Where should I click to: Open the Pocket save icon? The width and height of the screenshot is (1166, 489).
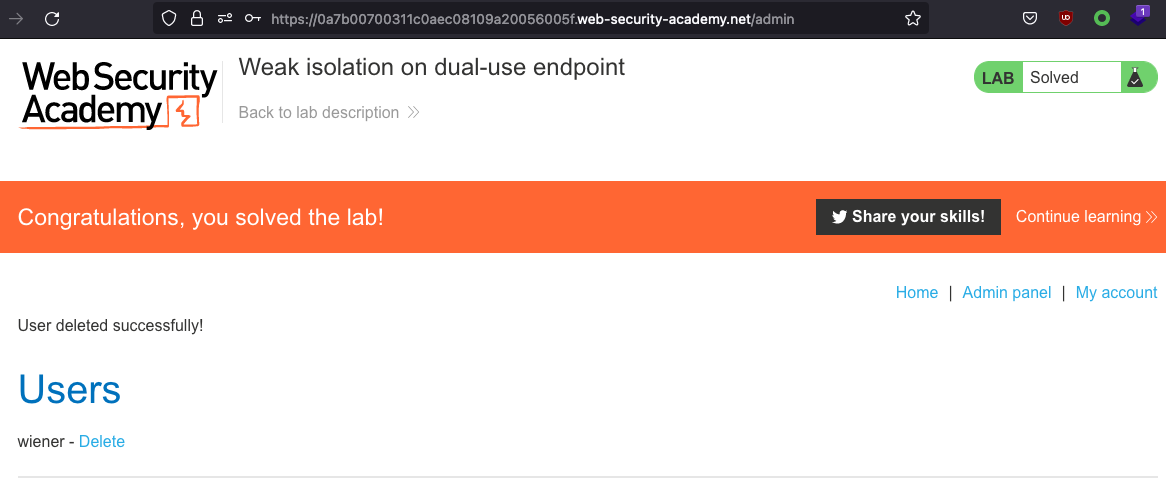click(x=1030, y=18)
